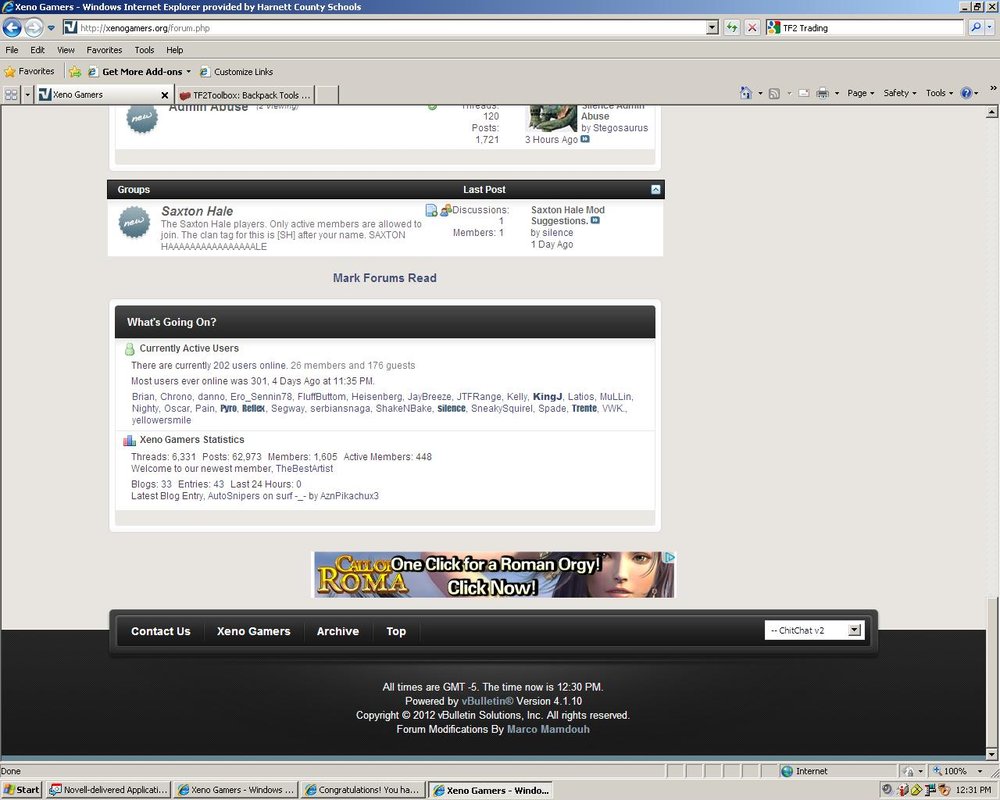Screen dimensions: 1000x800
Task: Switch to TF2Toolbox Backpack Tools tab
Action: click(244, 95)
